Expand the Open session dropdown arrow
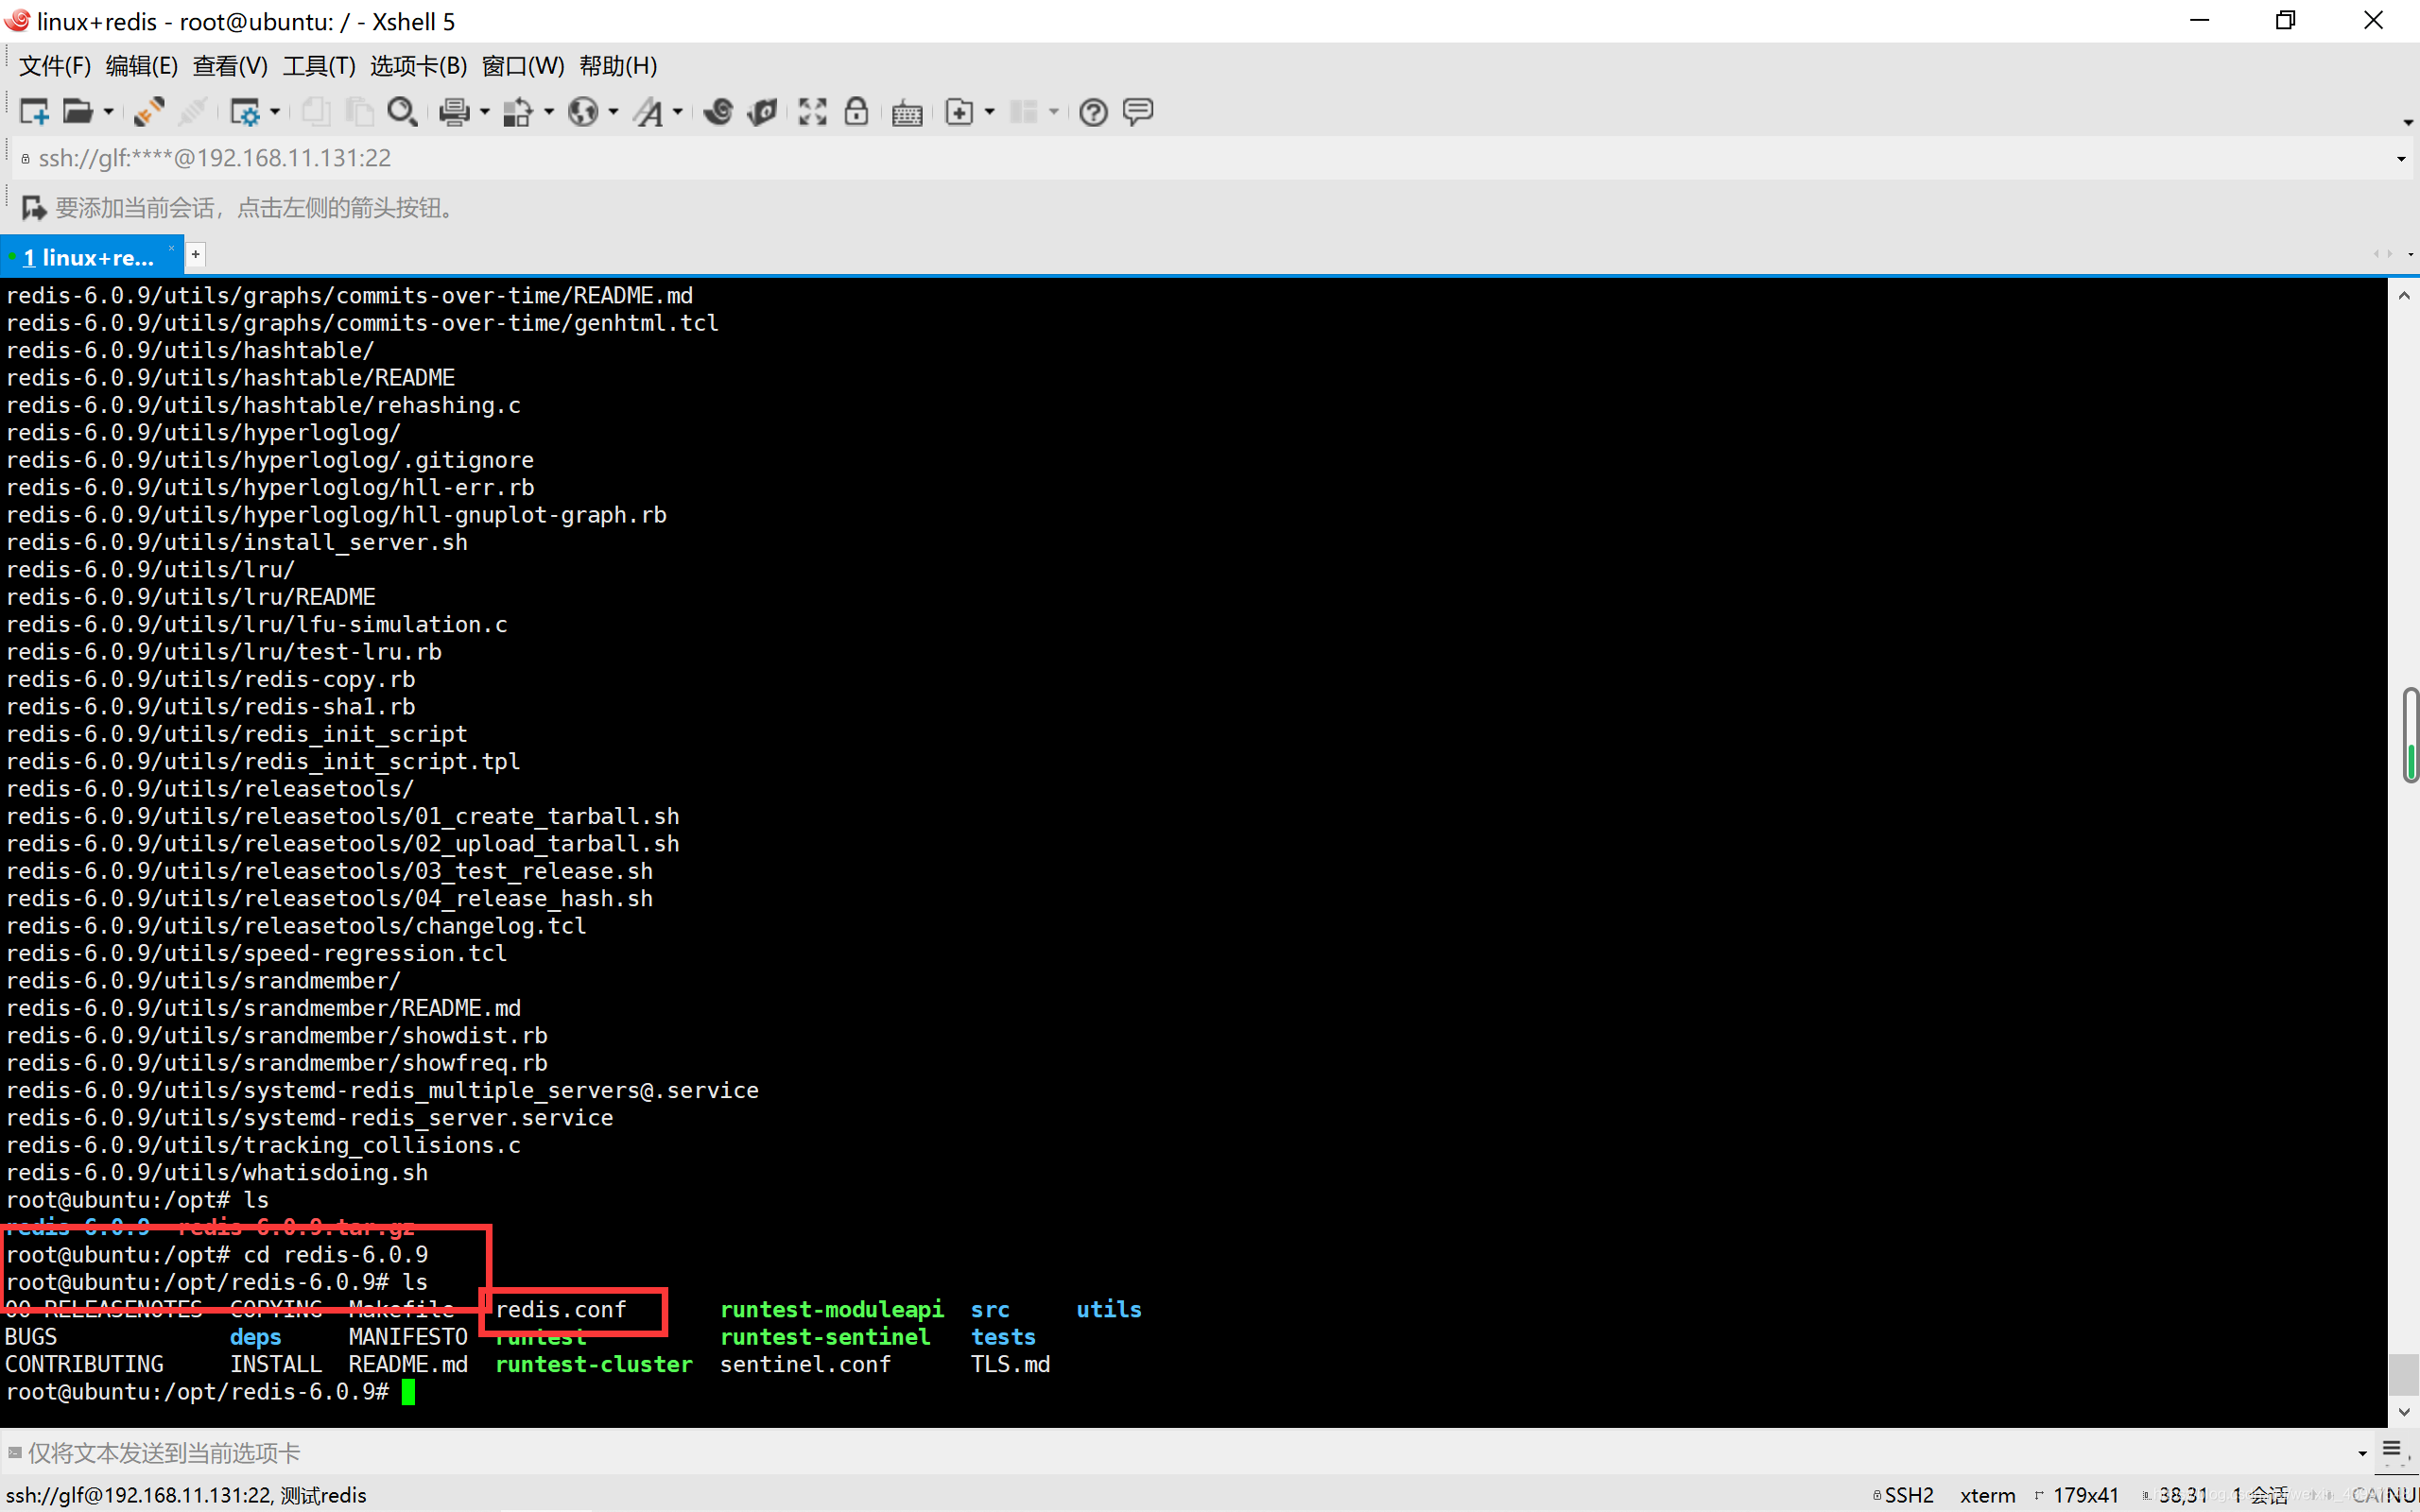The width and height of the screenshot is (2420, 1512). [x=108, y=112]
